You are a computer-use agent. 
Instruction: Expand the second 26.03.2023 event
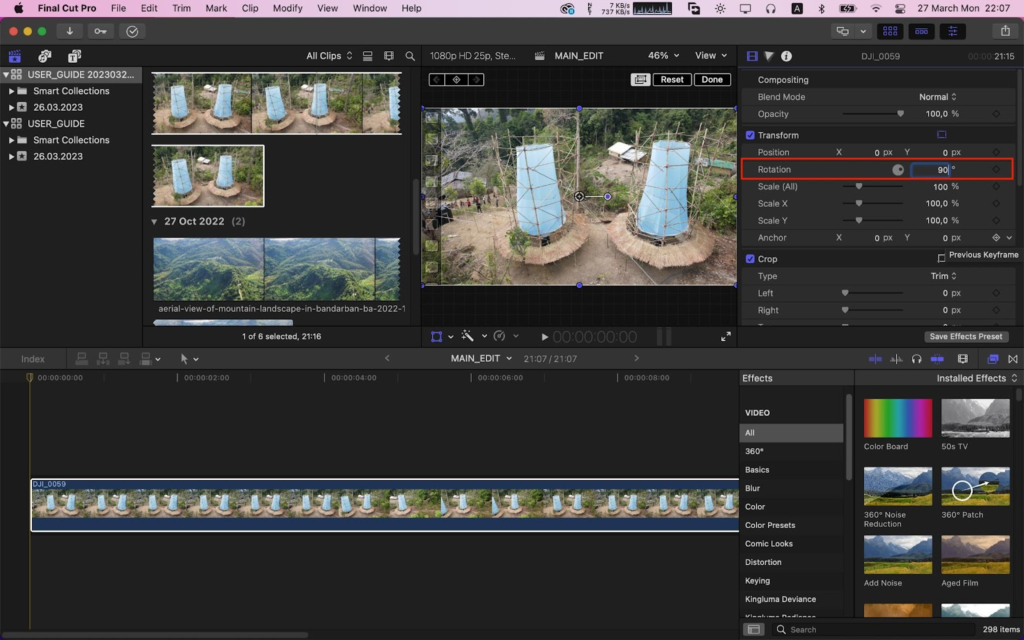[11, 156]
